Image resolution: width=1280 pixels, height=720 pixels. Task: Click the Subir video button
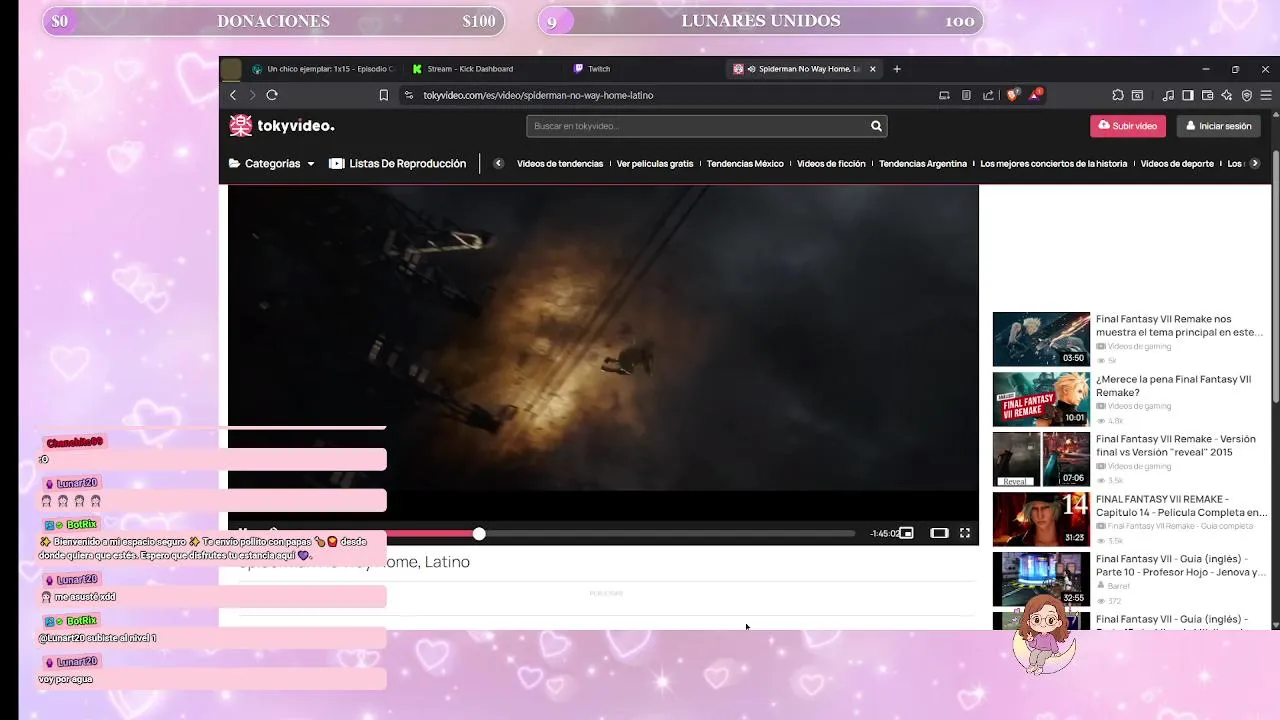(x=1127, y=126)
